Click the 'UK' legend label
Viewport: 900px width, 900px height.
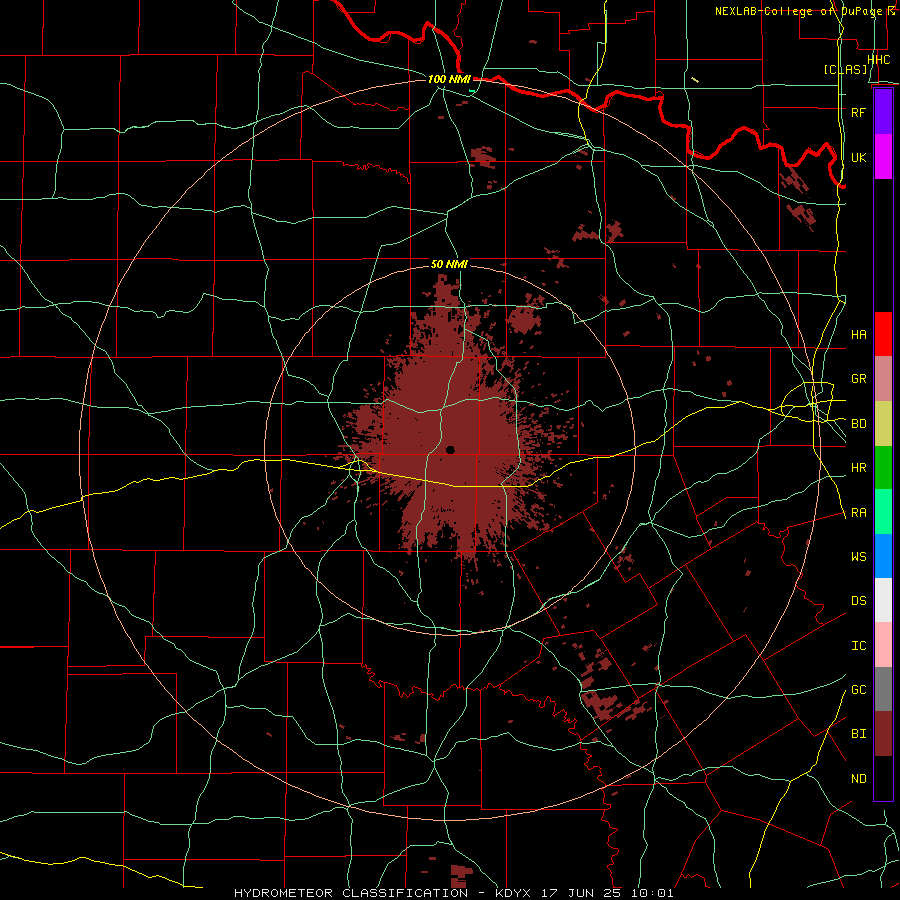coord(858,157)
